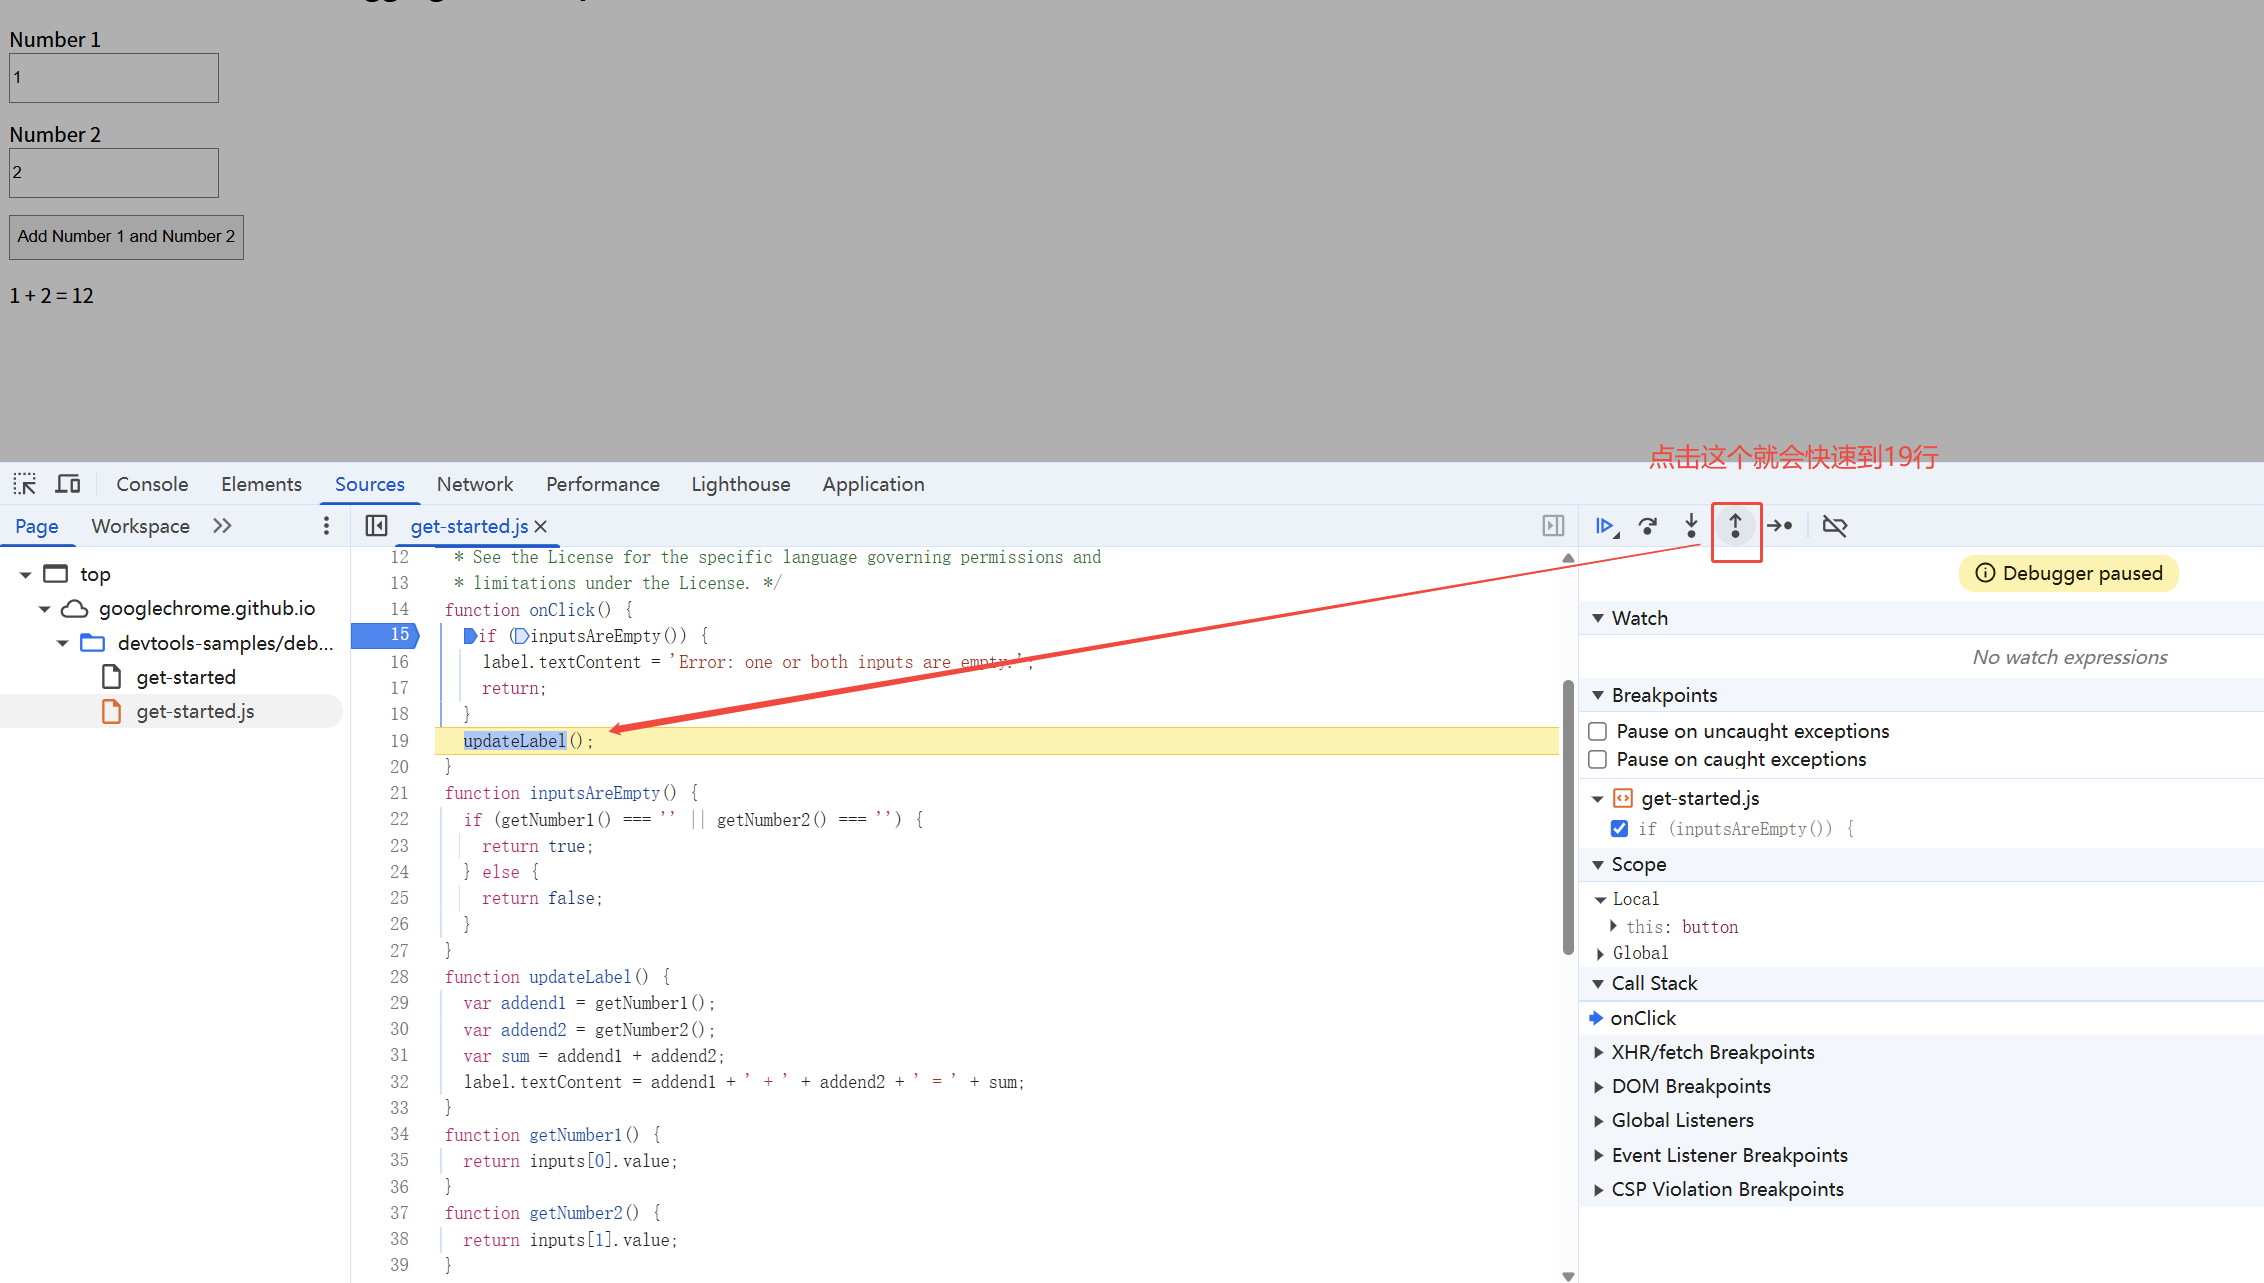This screenshot has height=1283, width=2264.
Task: Click the Step into function icon
Action: (x=1691, y=526)
